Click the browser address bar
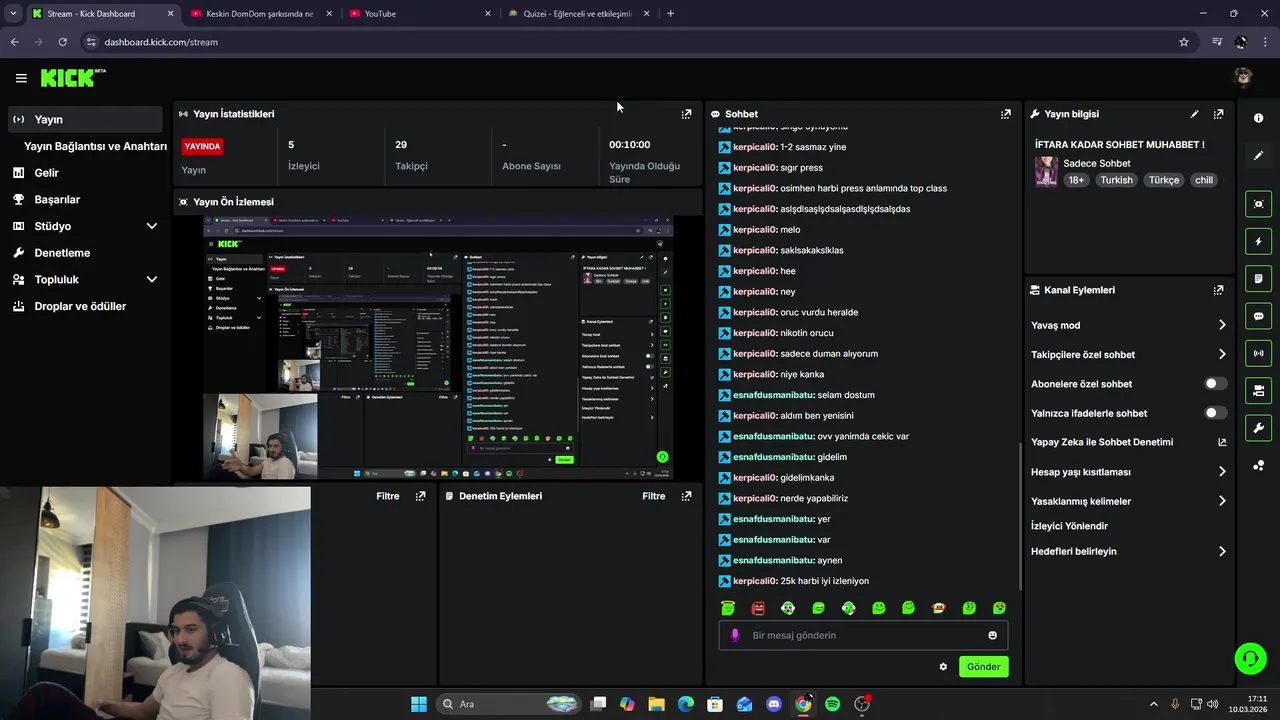Image resolution: width=1280 pixels, height=720 pixels. pyautogui.click(x=630, y=42)
